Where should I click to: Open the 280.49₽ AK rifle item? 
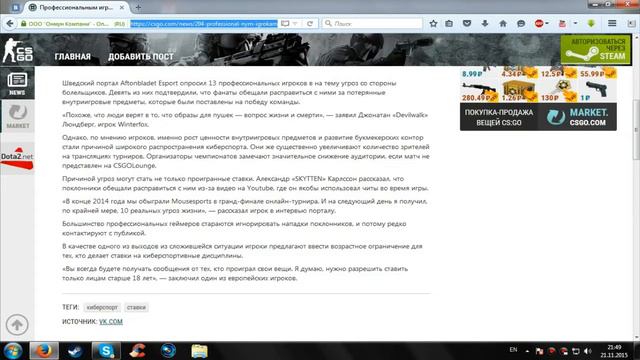click(480, 91)
